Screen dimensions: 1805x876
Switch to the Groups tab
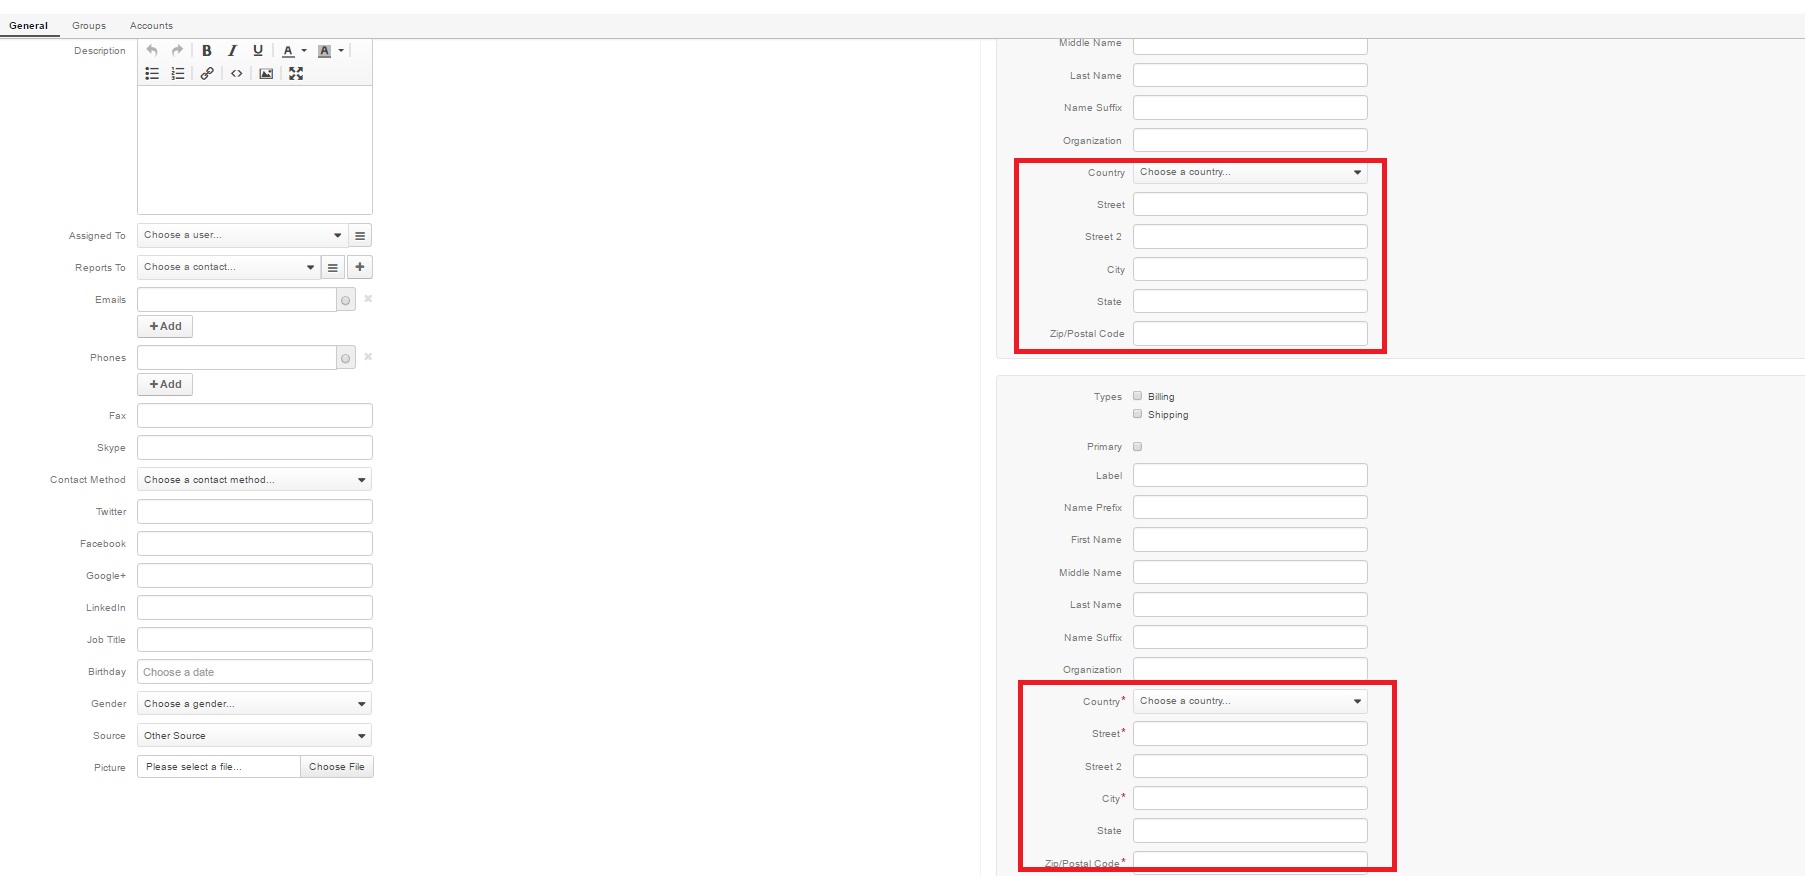click(89, 26)
